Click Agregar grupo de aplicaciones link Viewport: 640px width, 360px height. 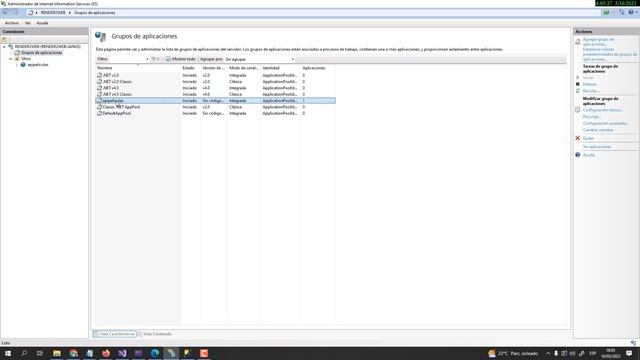[x=598, y=42]
